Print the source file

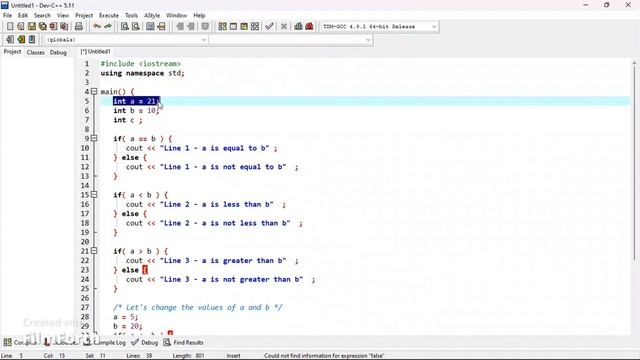pos(78,27)
